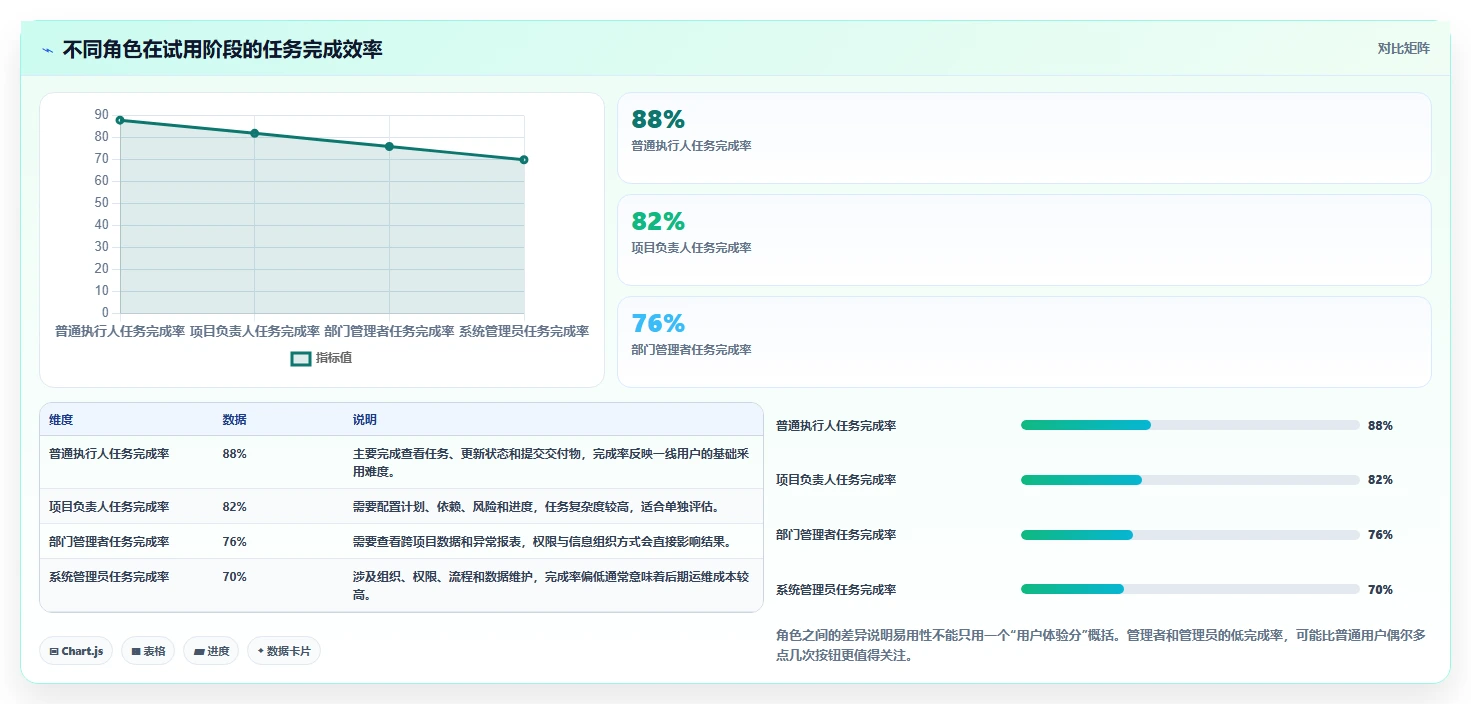Click the 88% value beside the progress bar
Image resolution: width=1471 pixels, height=704 pixels.
pyautogui.click(x=1380, y=426)
